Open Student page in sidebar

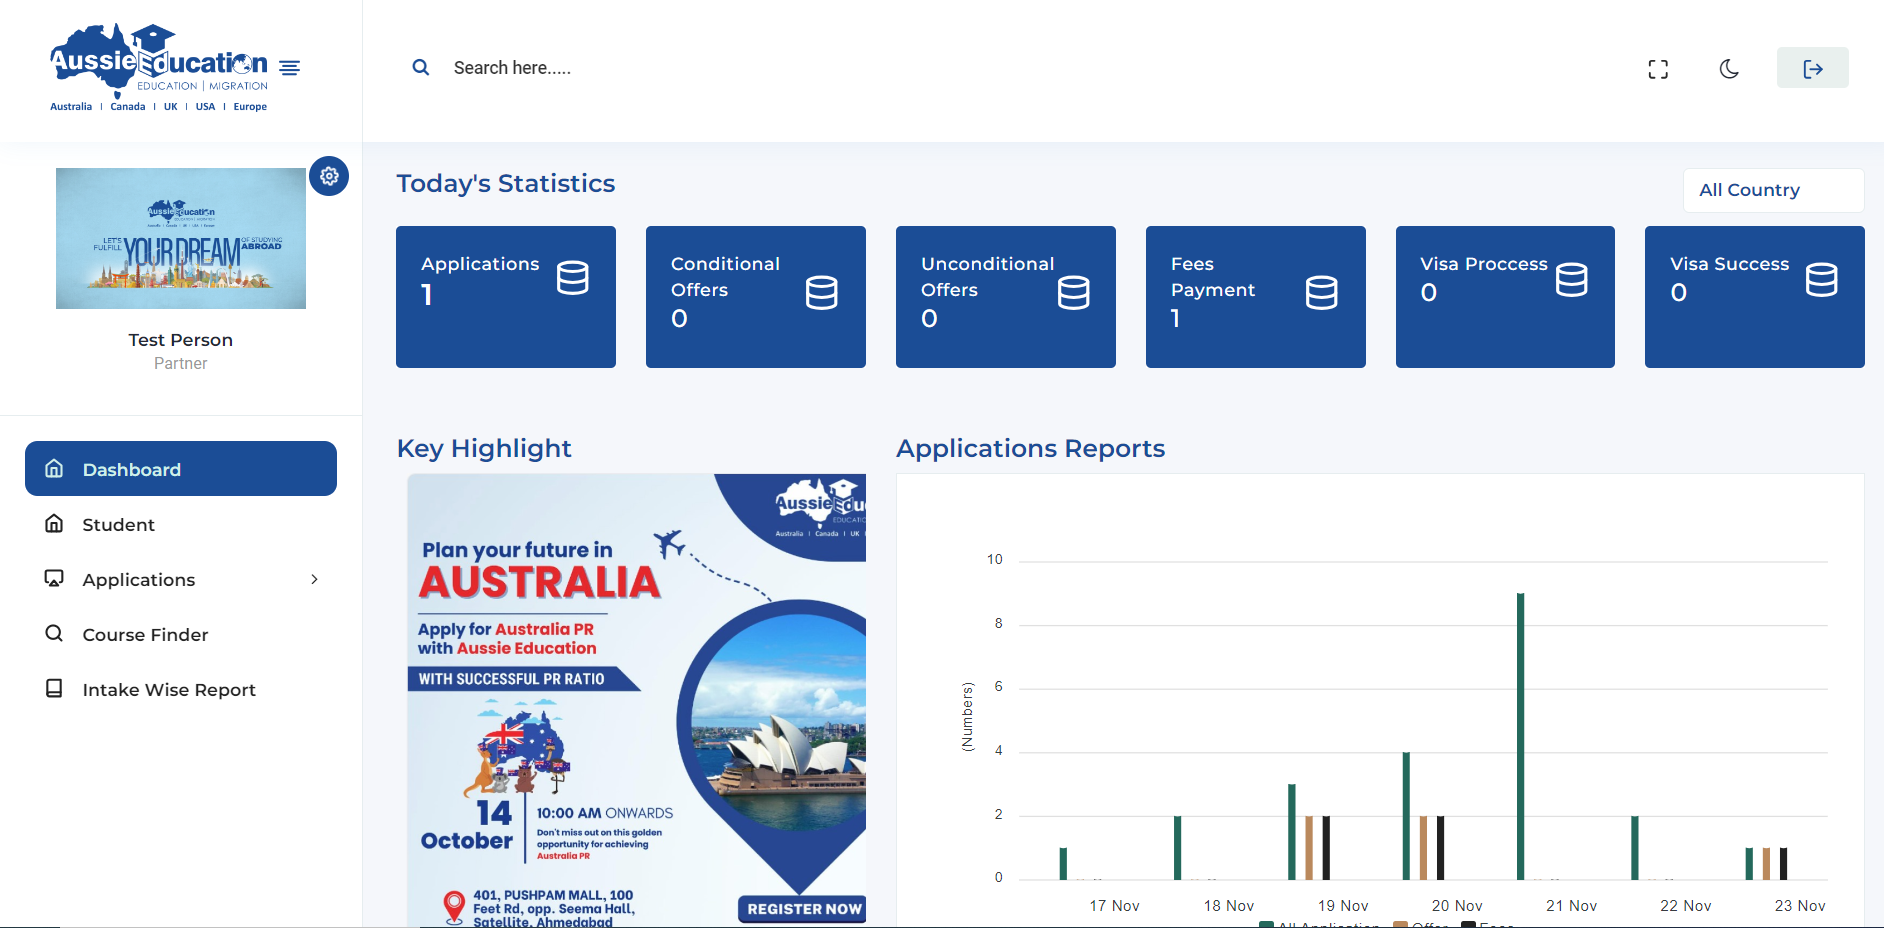click(x=118, y=525)
